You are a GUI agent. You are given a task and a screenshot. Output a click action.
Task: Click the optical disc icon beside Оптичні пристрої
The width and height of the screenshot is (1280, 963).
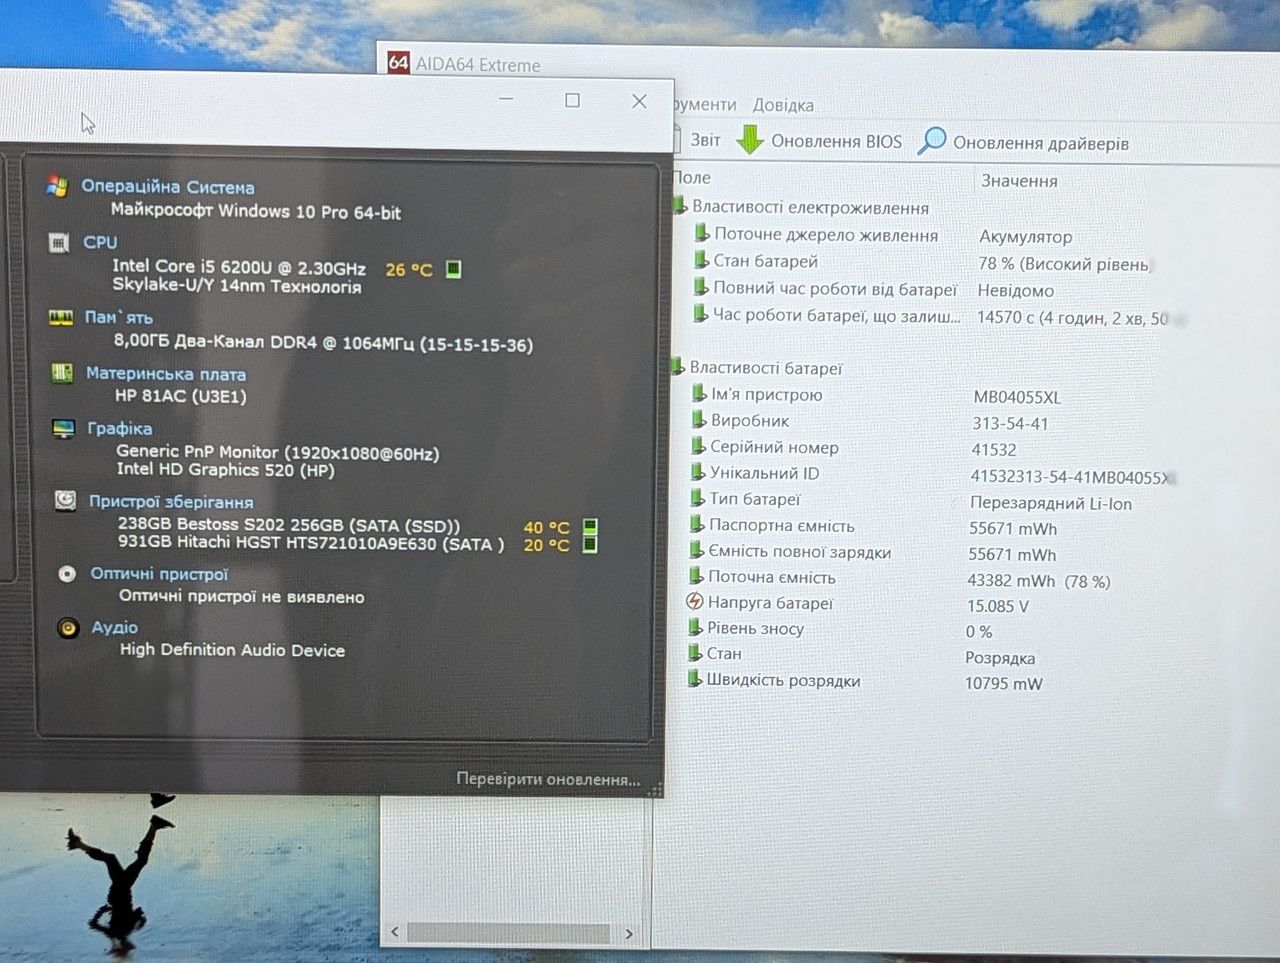[67, 574]
